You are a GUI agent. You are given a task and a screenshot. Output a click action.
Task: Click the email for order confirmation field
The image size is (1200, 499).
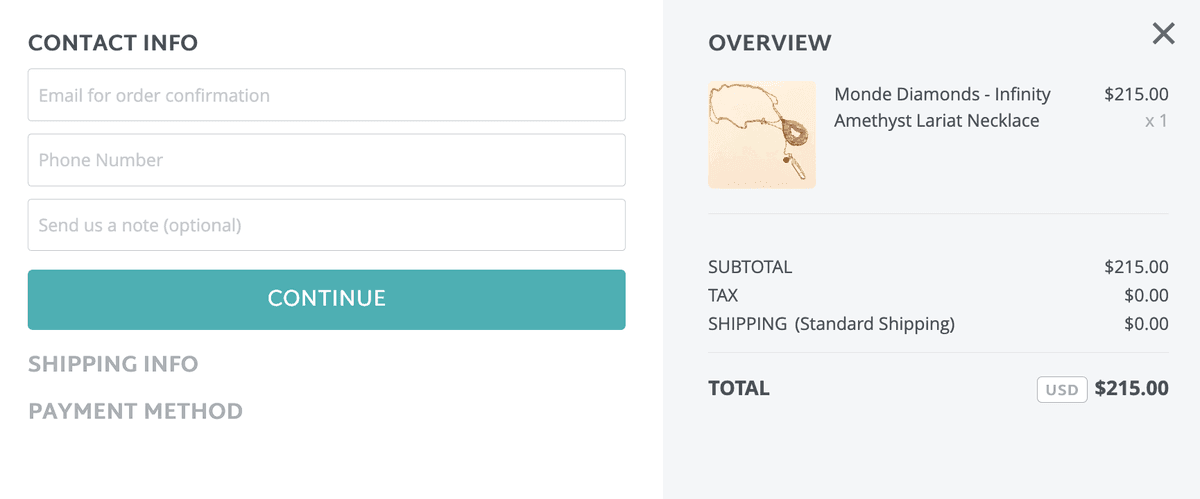[326, 95]
